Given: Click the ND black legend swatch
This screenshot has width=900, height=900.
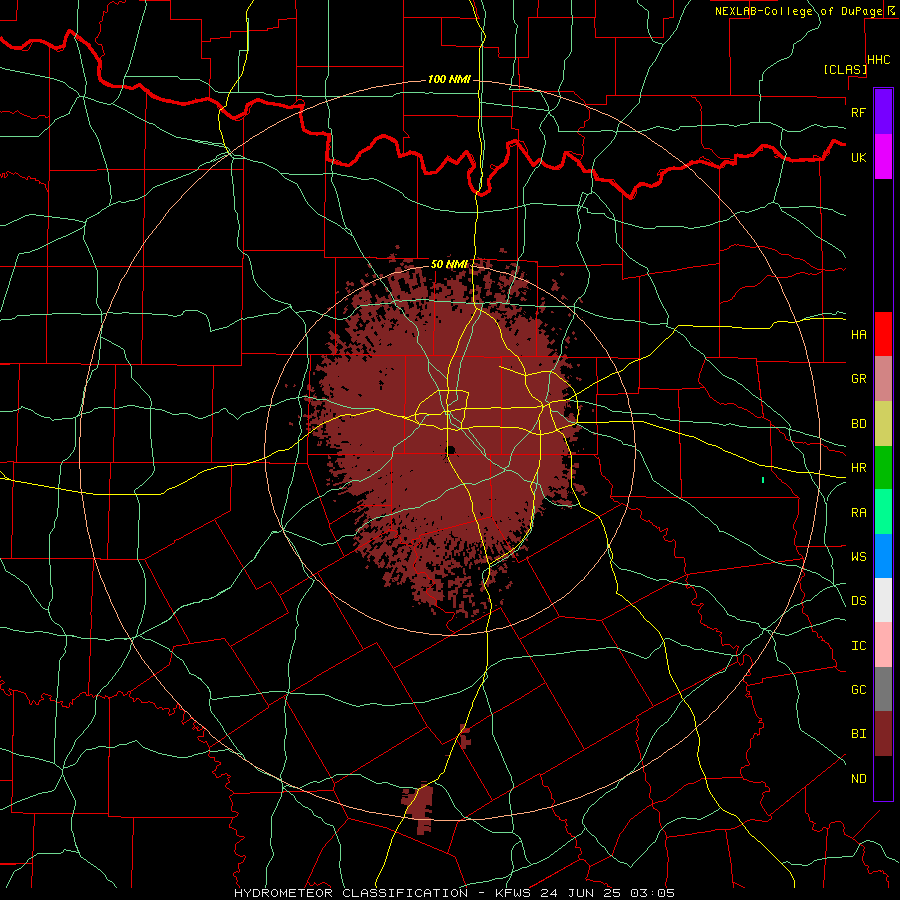Looking at the screenshot, I should point(883,778).
